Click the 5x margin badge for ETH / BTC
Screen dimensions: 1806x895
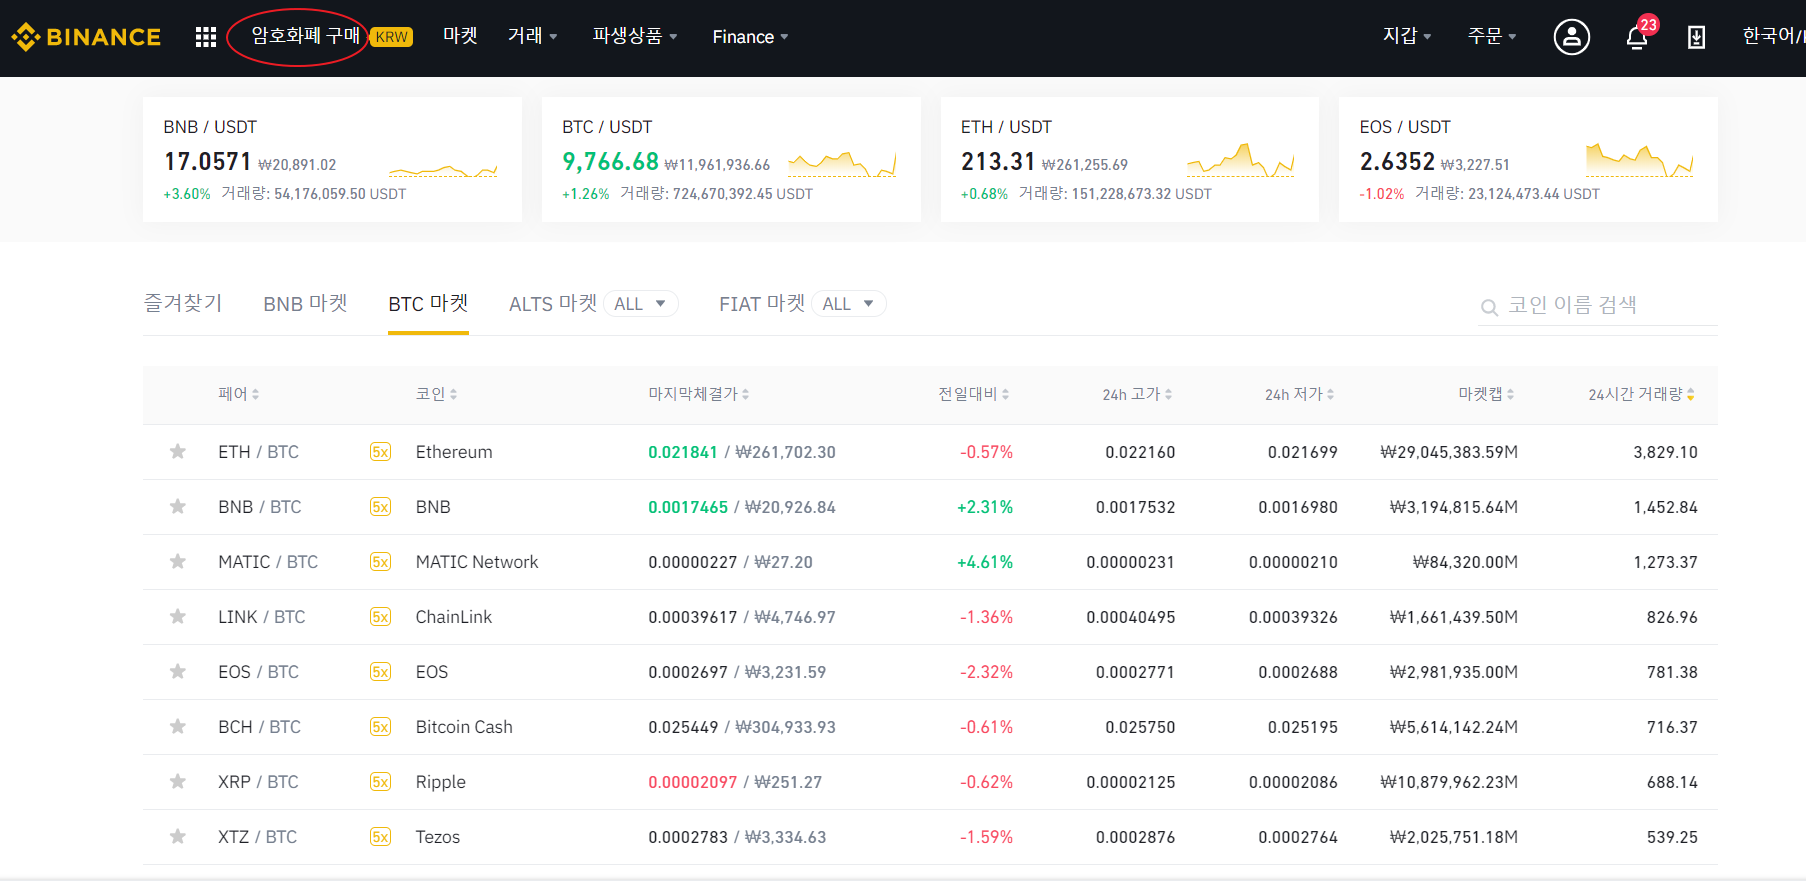click(x=380, y=452)
